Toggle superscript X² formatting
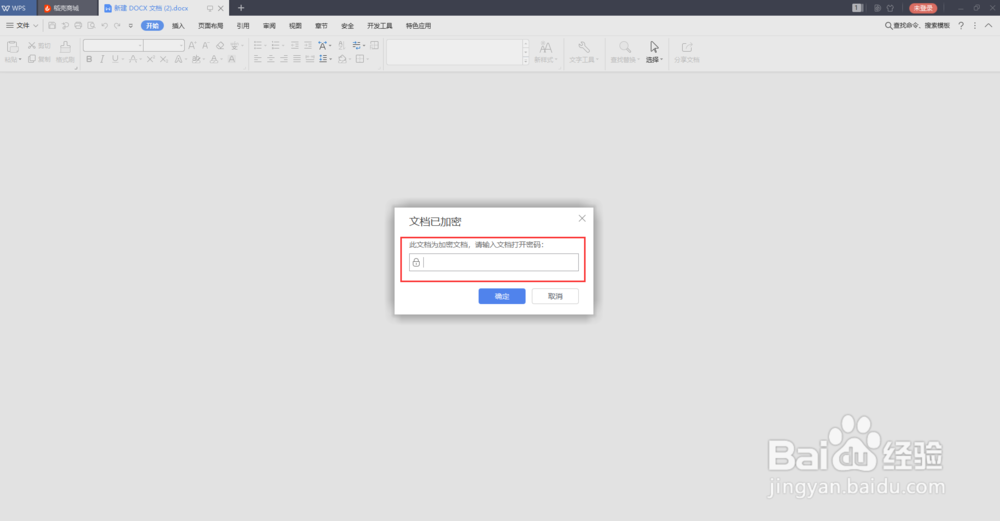This screenshot has height=521, width=1000. pos(151,59)
